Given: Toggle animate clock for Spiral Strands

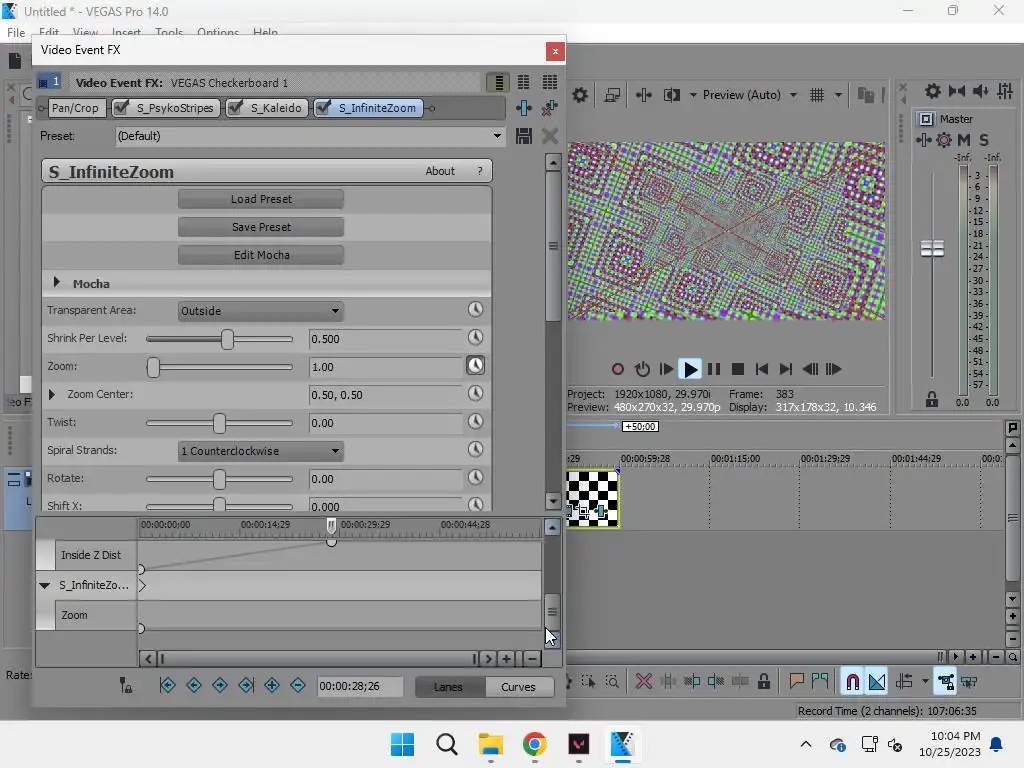Looking at the screenshot, I should [475, 450].
